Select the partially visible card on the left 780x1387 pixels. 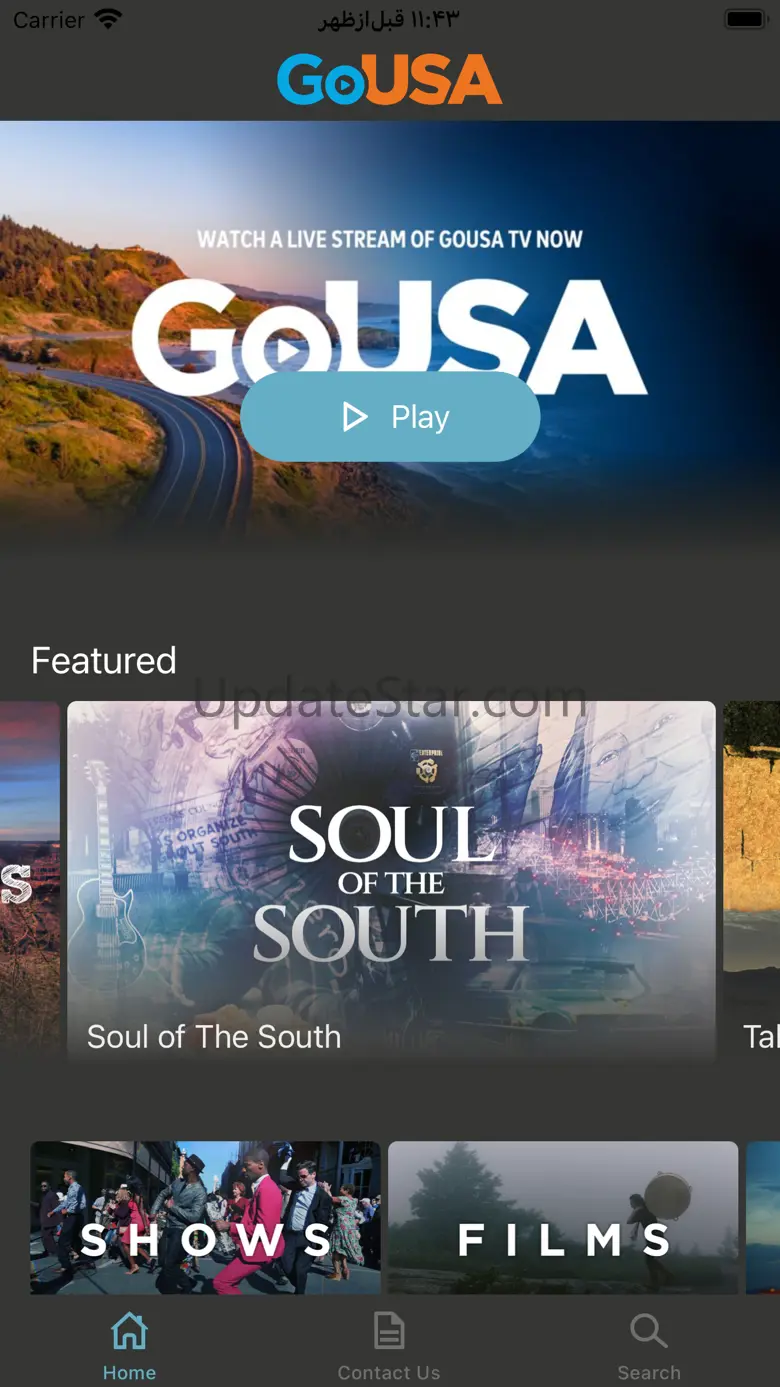point(30,881)
